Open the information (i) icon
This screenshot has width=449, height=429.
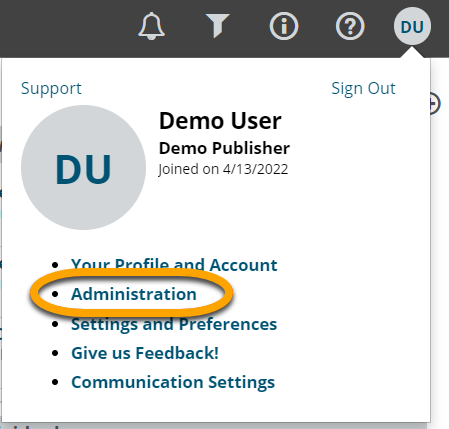pos(284,26)
